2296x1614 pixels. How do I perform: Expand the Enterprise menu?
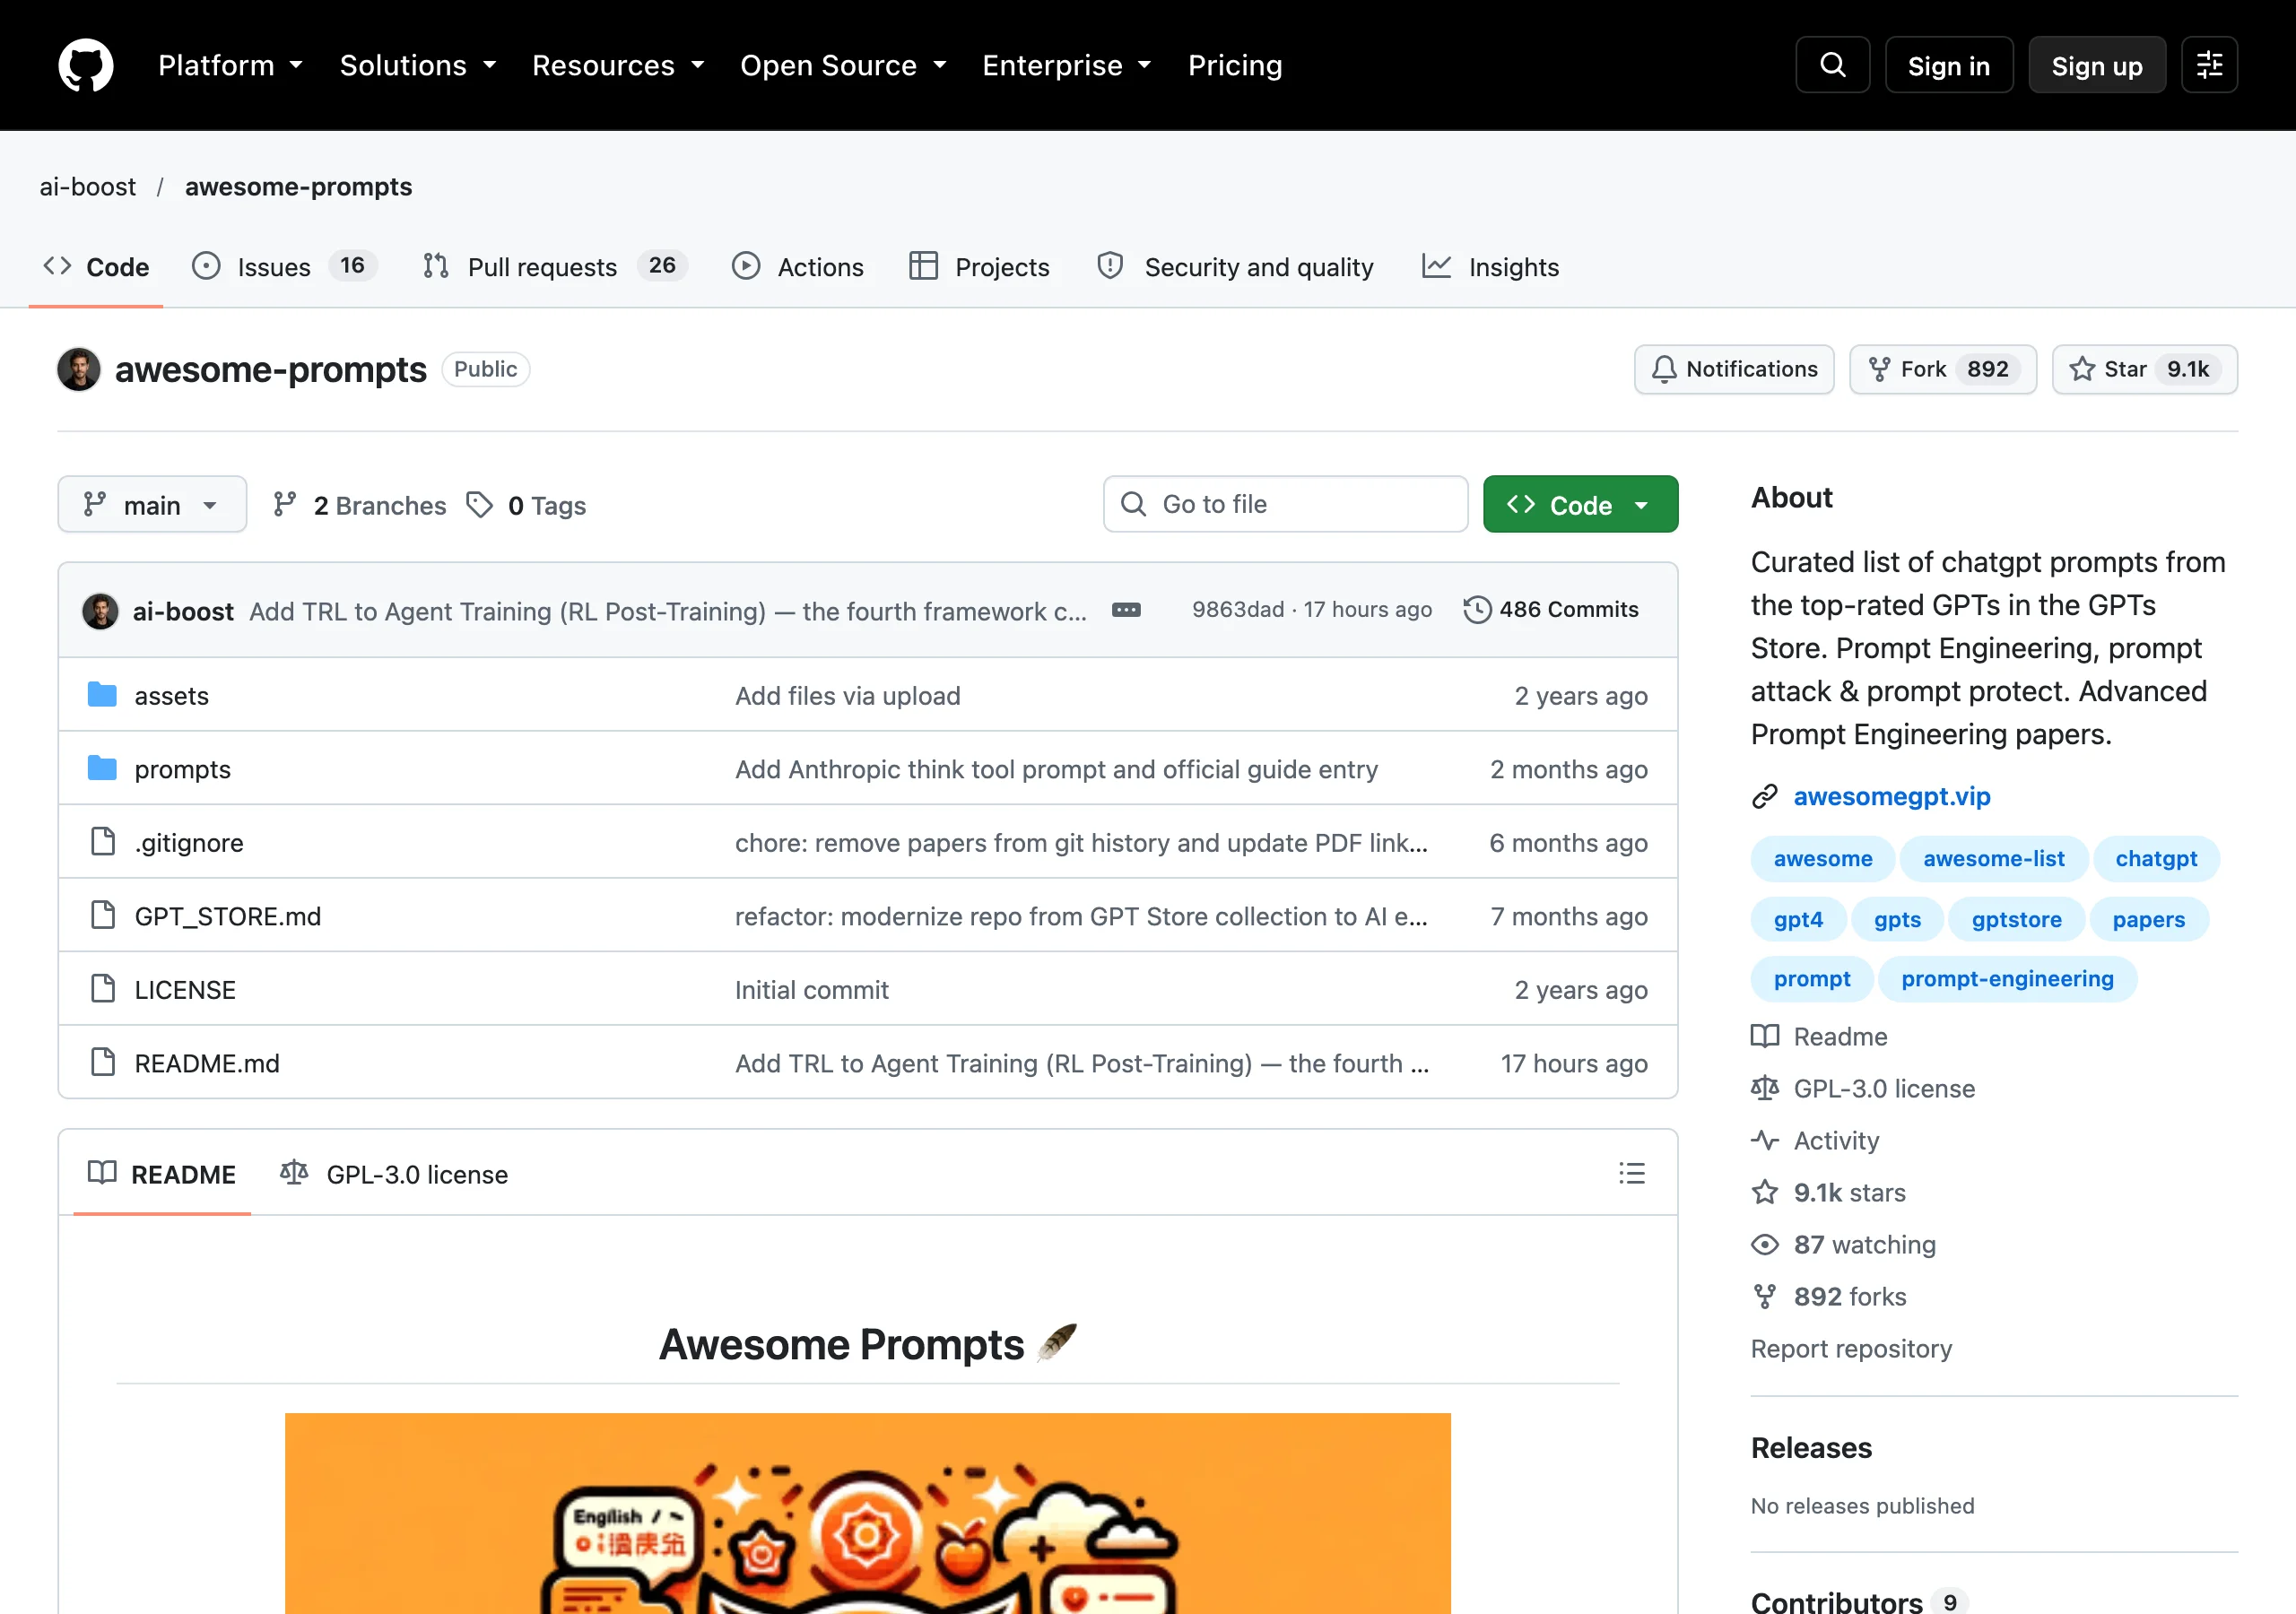[1067, 65]
